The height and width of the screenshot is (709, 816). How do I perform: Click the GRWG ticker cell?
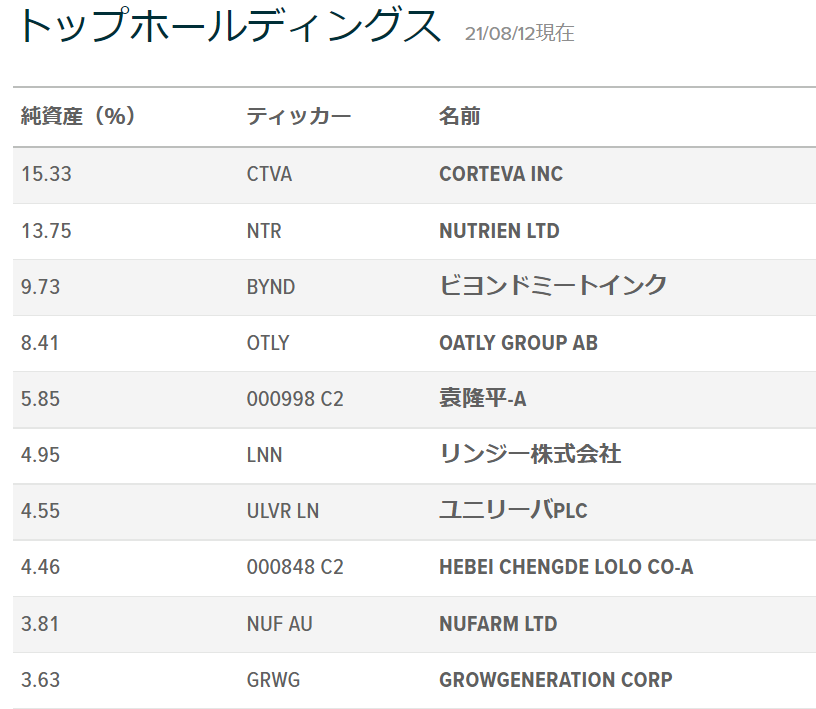tap(273, 680)
